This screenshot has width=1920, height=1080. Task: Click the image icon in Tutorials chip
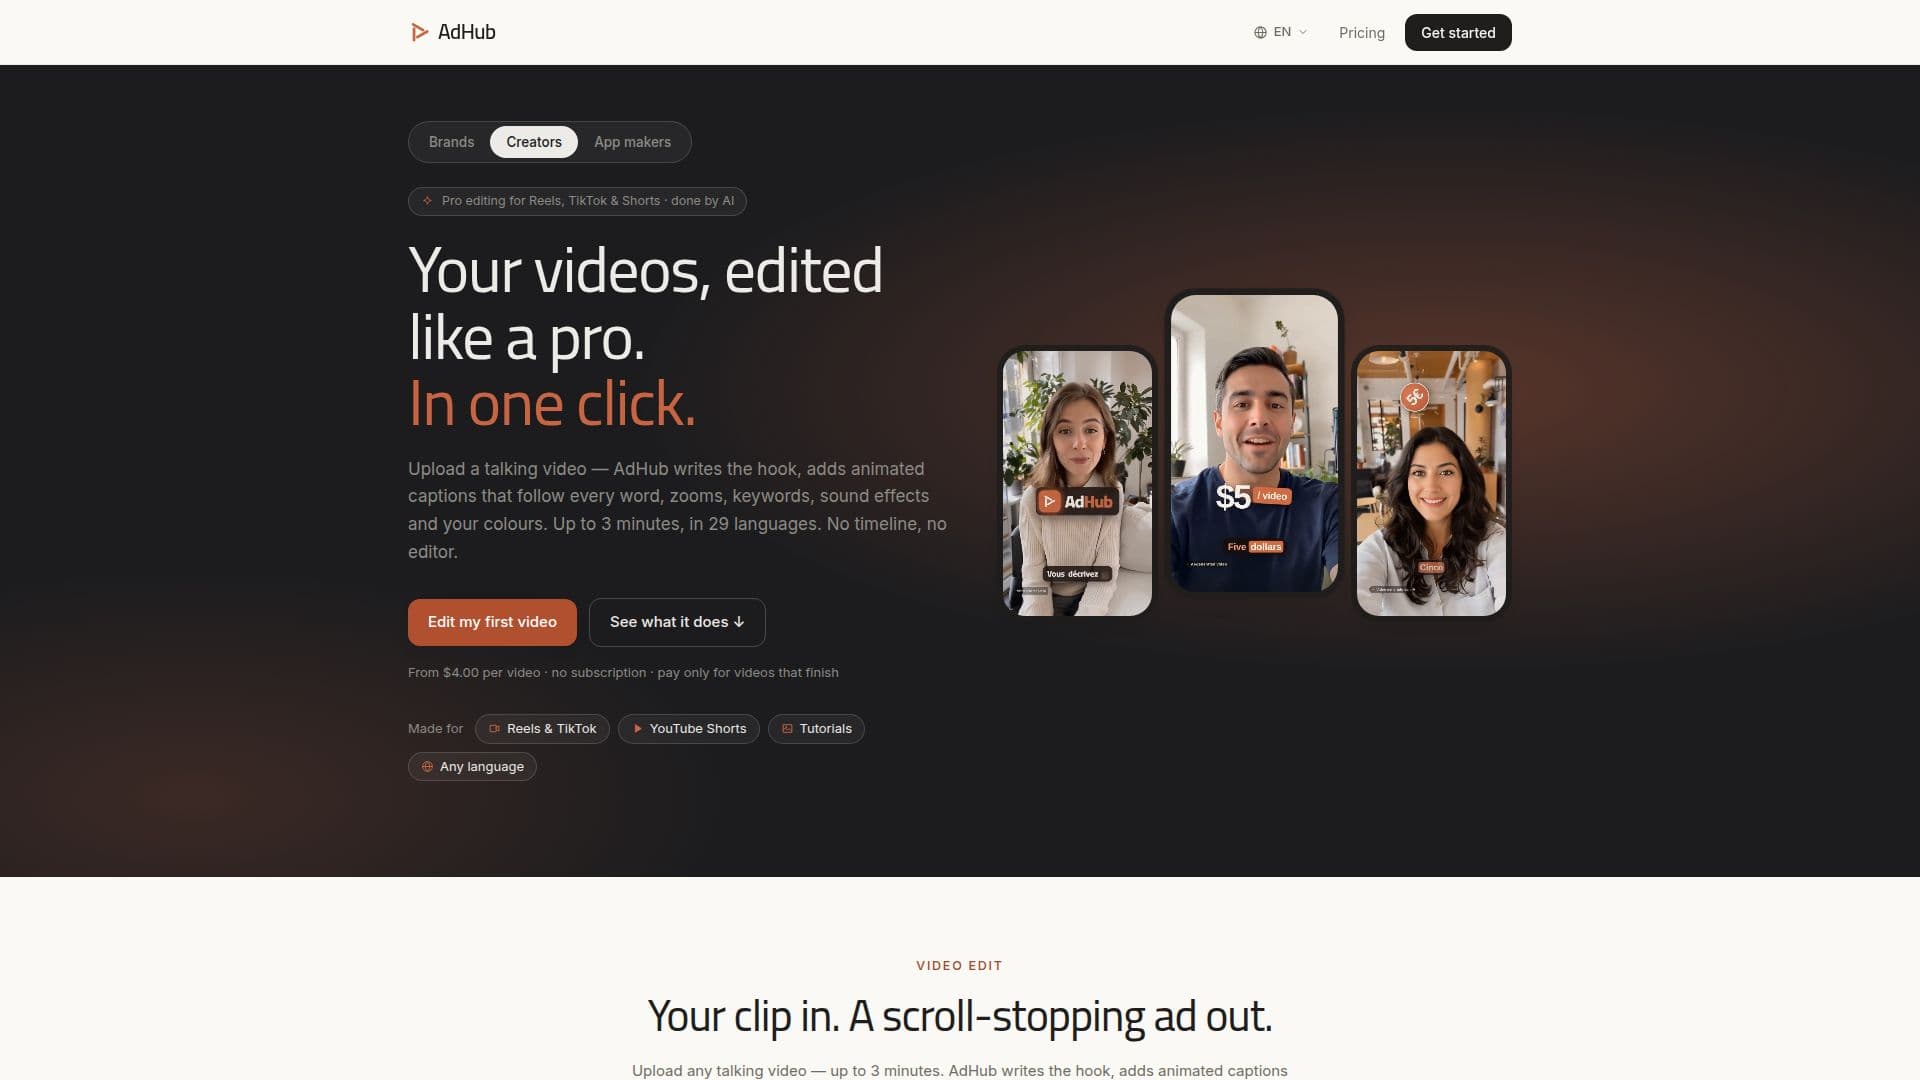tap(787, 729)
